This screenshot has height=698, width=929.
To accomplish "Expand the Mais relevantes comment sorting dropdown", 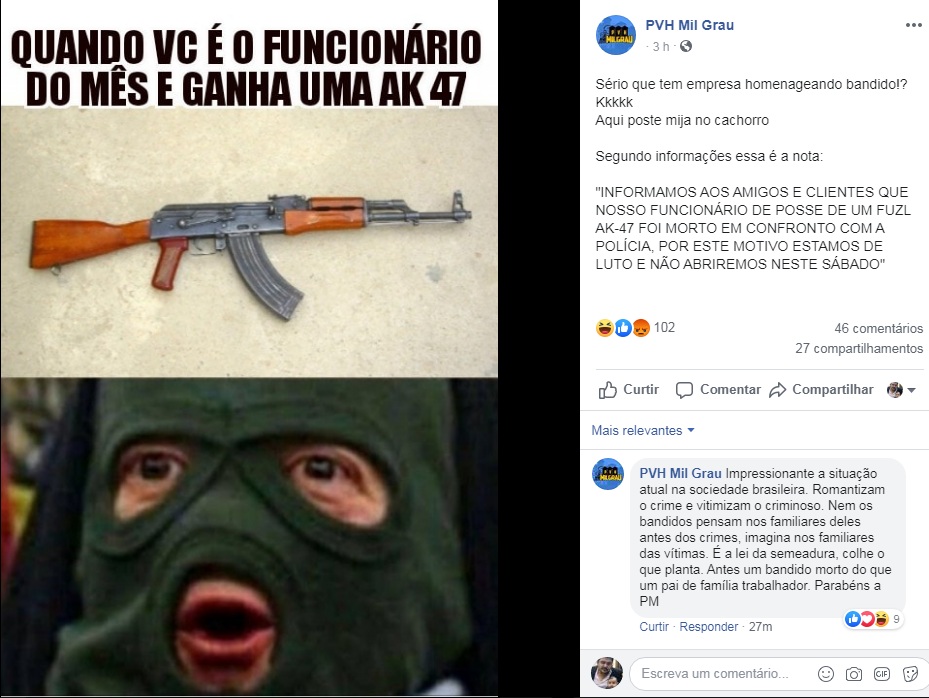I will pos(643,430).
